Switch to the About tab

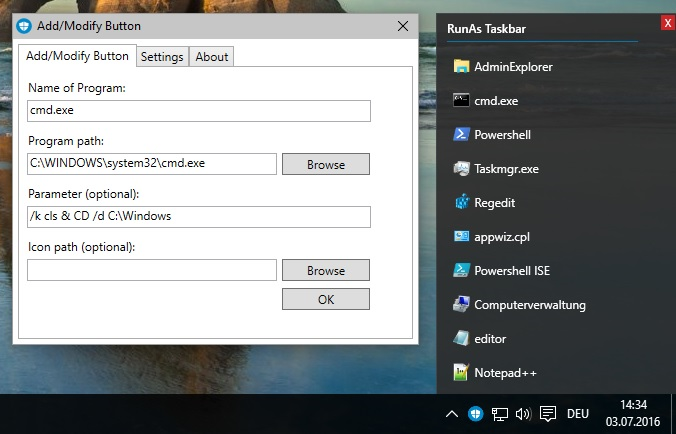(212, 57)
